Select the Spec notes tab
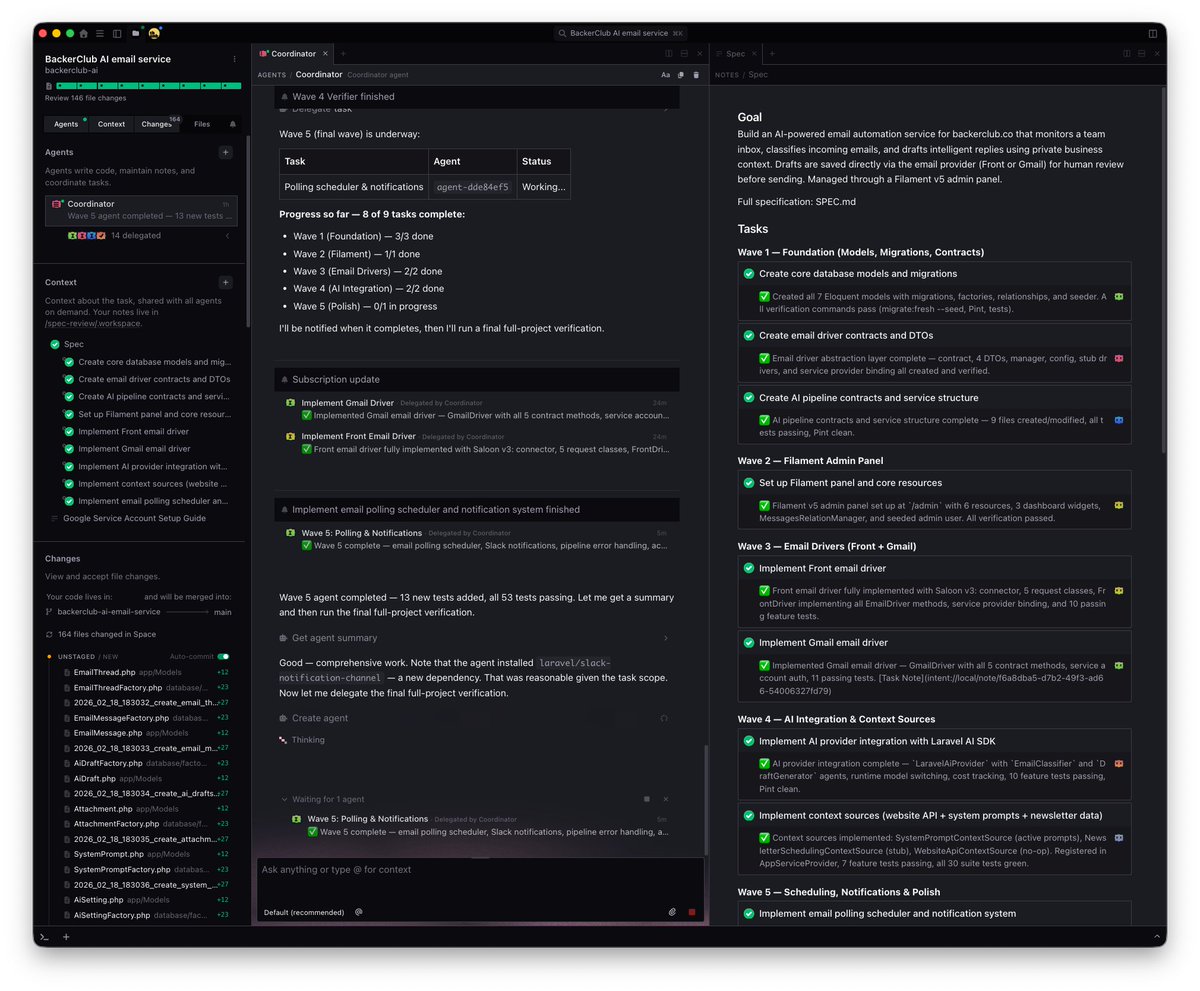1200x991 pixels. coord(735,54)
